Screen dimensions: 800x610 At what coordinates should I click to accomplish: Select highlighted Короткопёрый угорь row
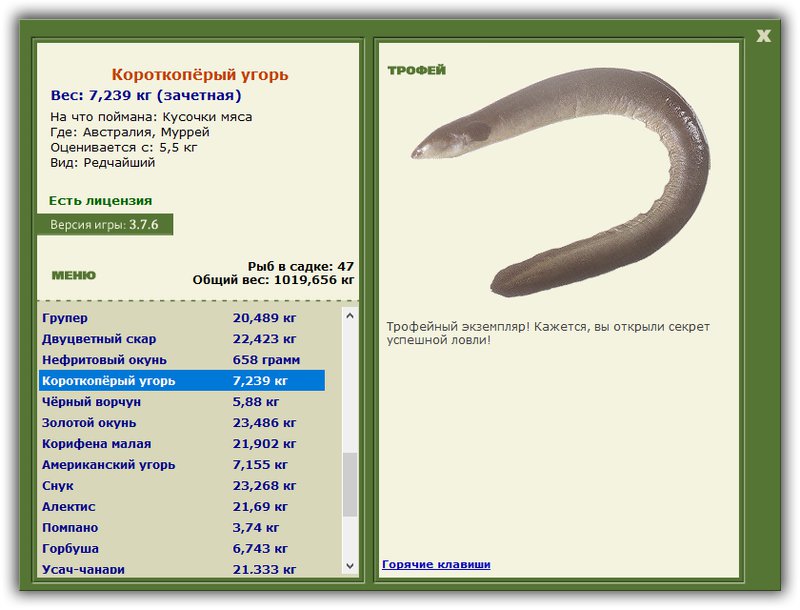click(182, 380)
